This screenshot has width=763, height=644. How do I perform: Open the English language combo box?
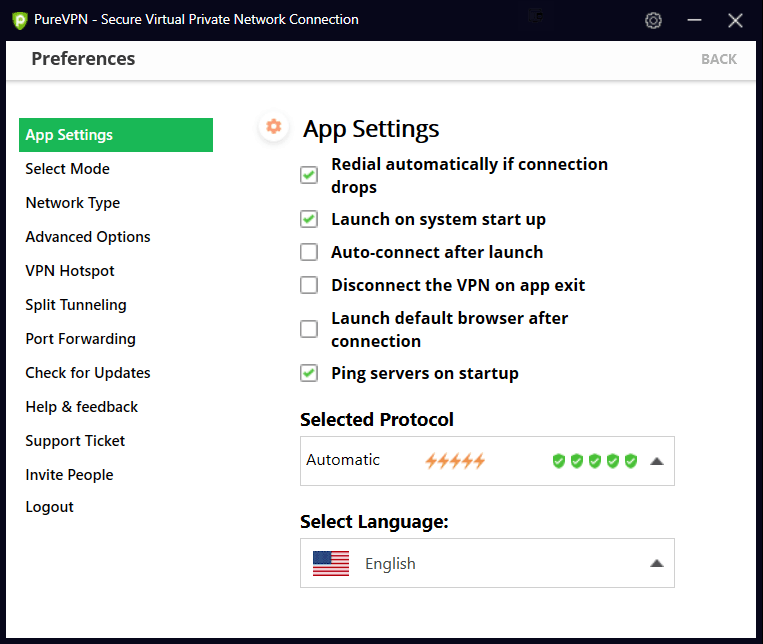click(487, 563)
